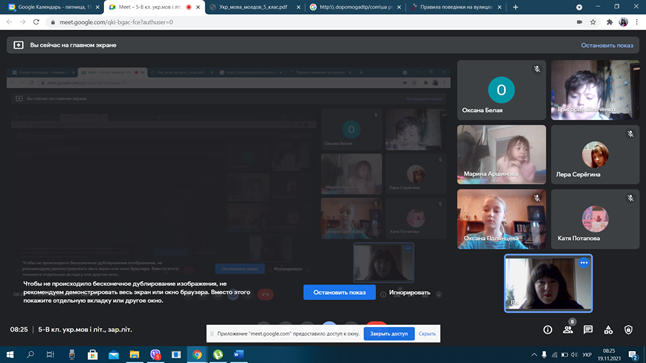Click the address bar URL
The width and height of the screenshot is (646, 363).
pos(116,22)
